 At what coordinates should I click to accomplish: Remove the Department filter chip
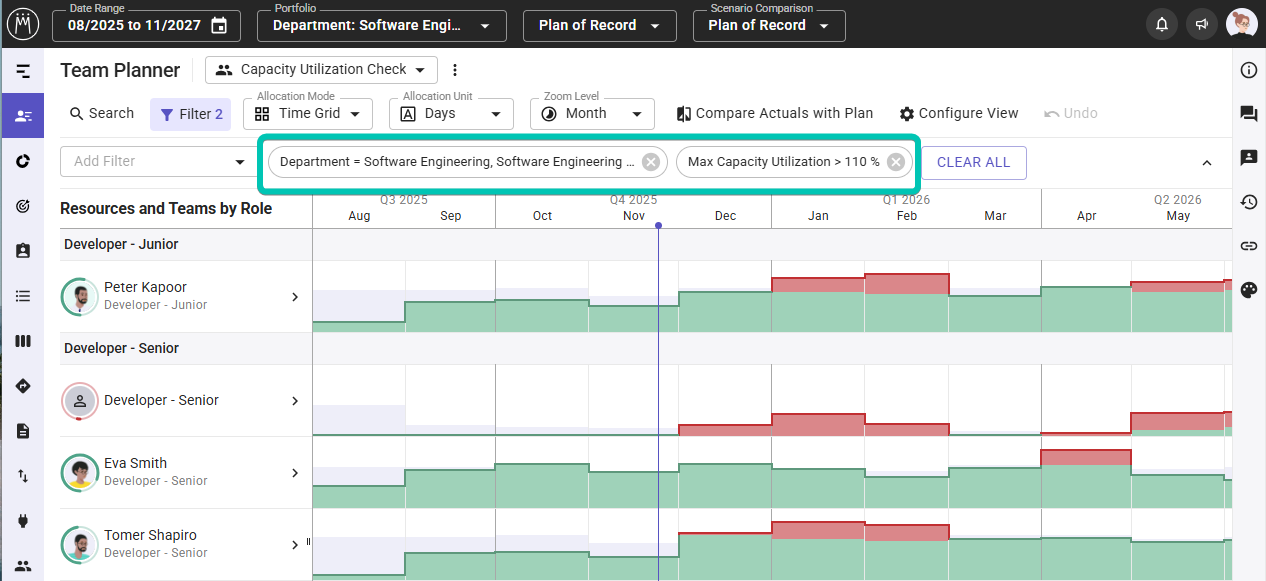coord(651,162)
